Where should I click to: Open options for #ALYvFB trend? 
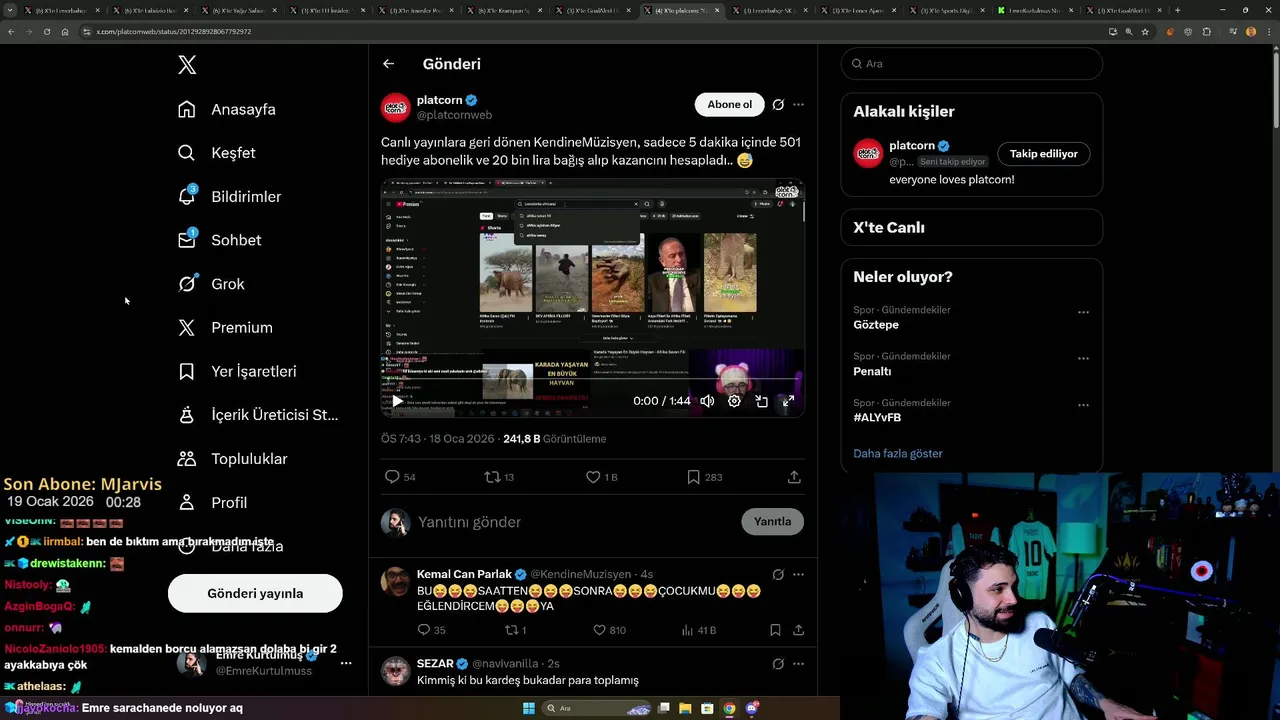point(1083,405)
